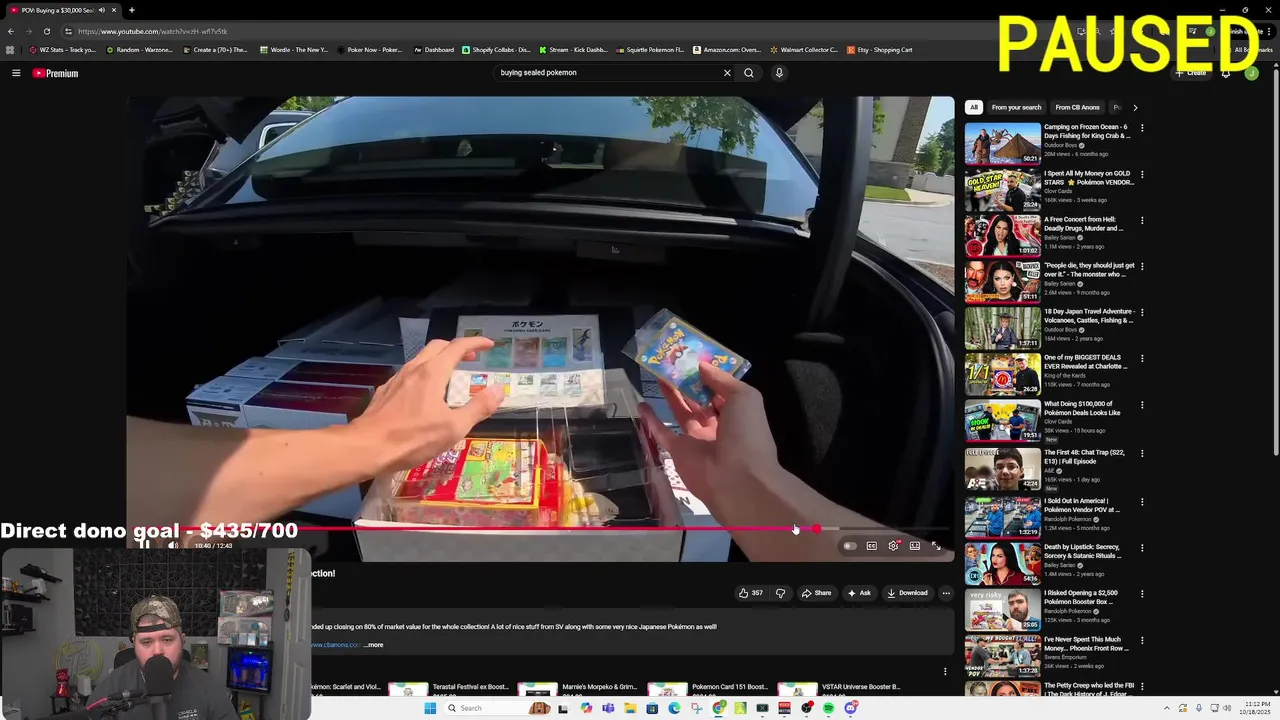This screenshot has width=1280, height=720.
Task: Enter fullscreen in the video player
Action: (x=936, y=546)
